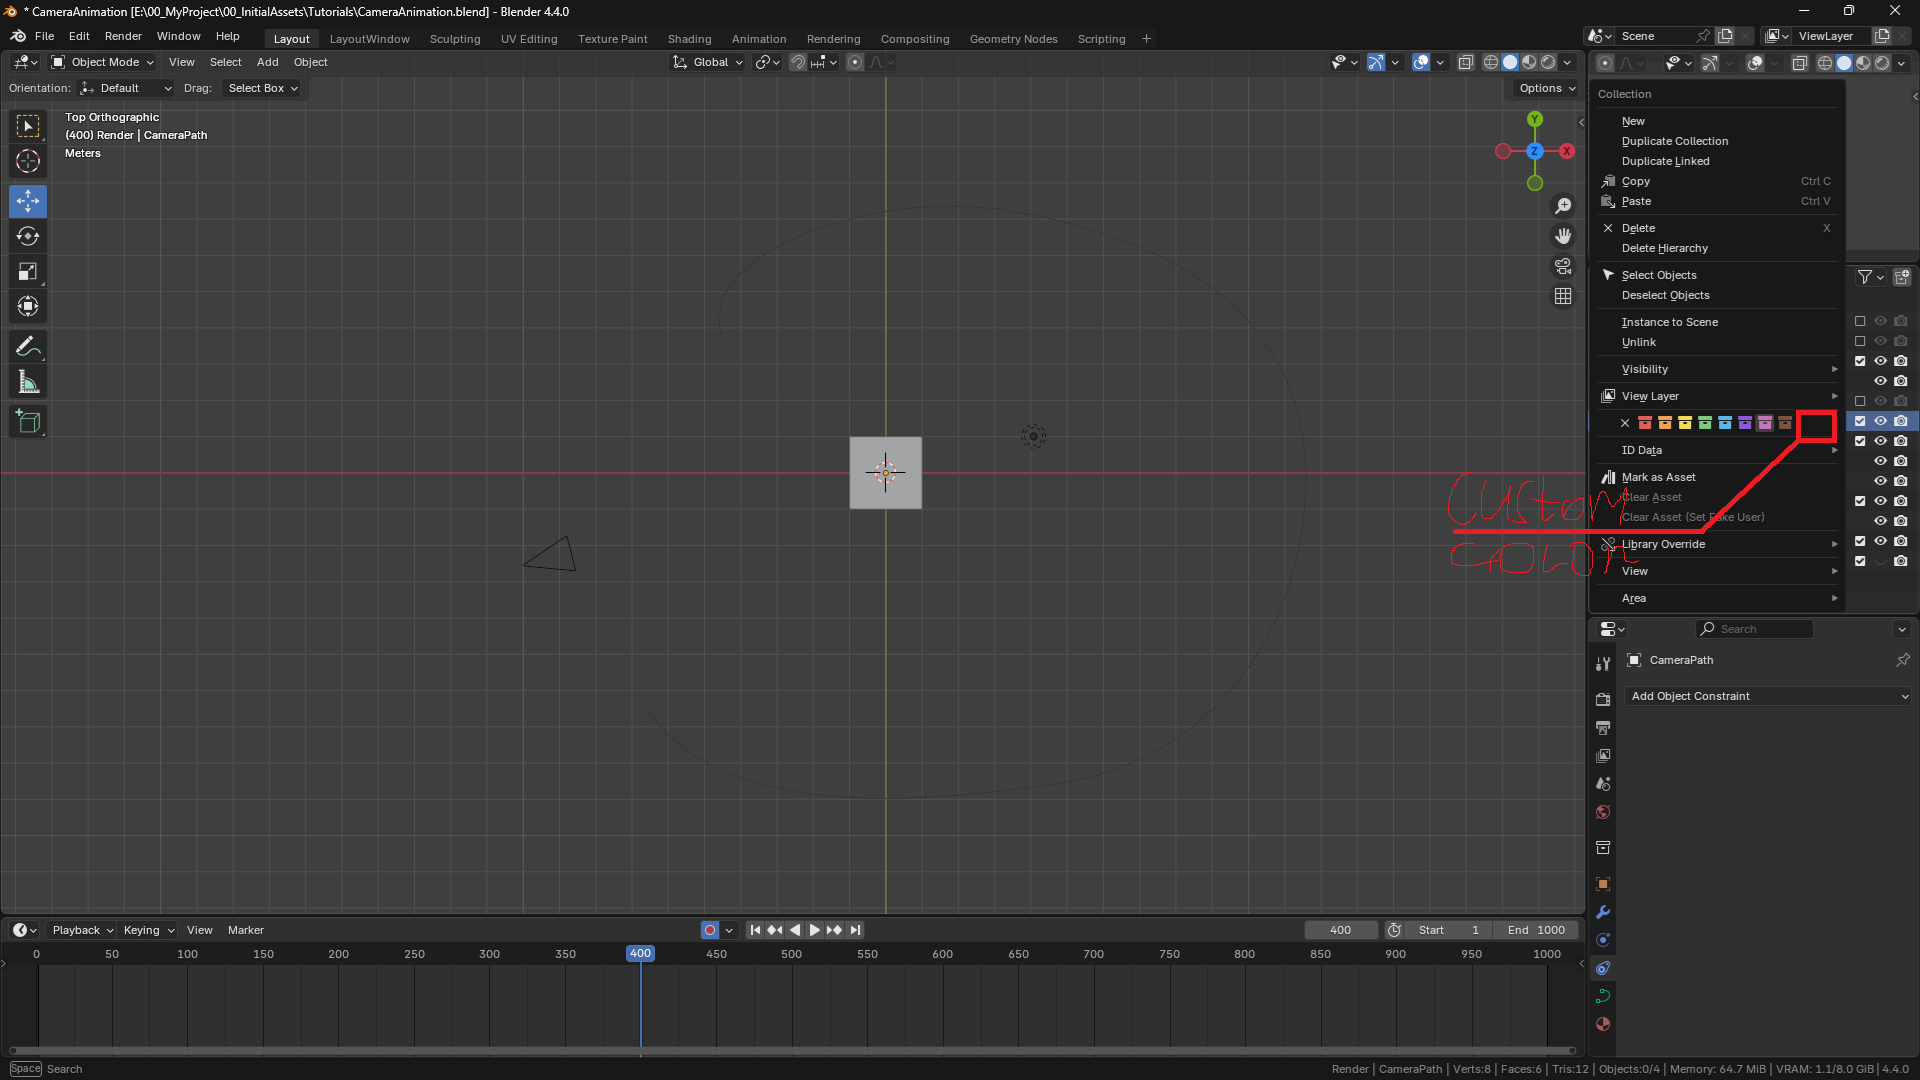Expand the Select Box drag dropdown

(263, 88)
